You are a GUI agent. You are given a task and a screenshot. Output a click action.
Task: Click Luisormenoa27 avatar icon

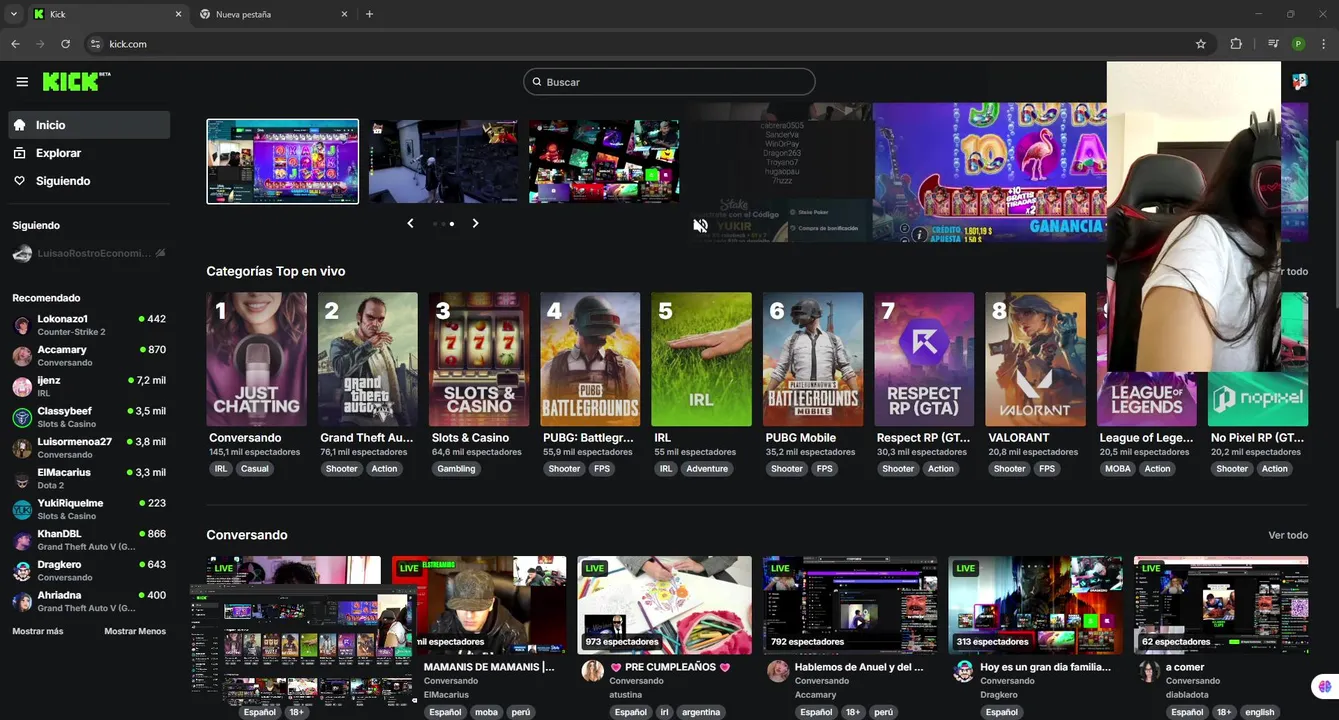pos(22,448)
